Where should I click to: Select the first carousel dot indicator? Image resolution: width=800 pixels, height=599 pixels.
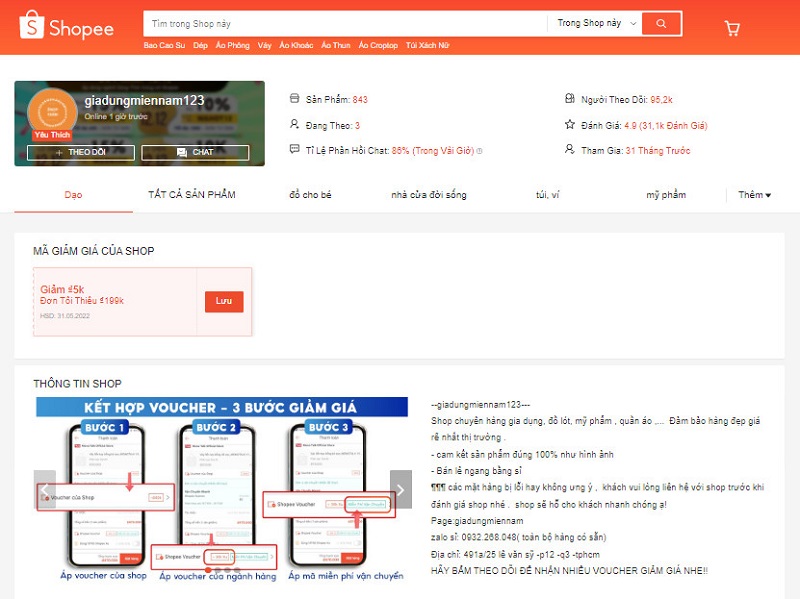coord(207,570)
